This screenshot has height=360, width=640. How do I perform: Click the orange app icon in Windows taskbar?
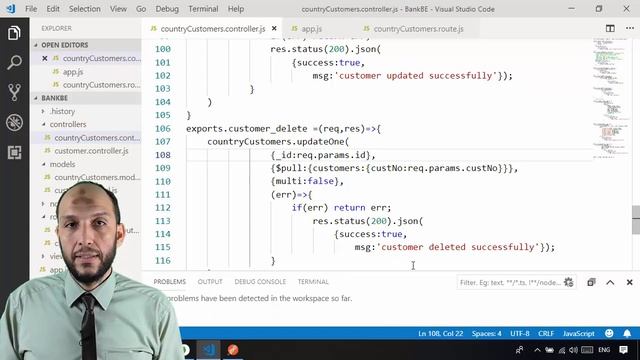tap(233, 350)
